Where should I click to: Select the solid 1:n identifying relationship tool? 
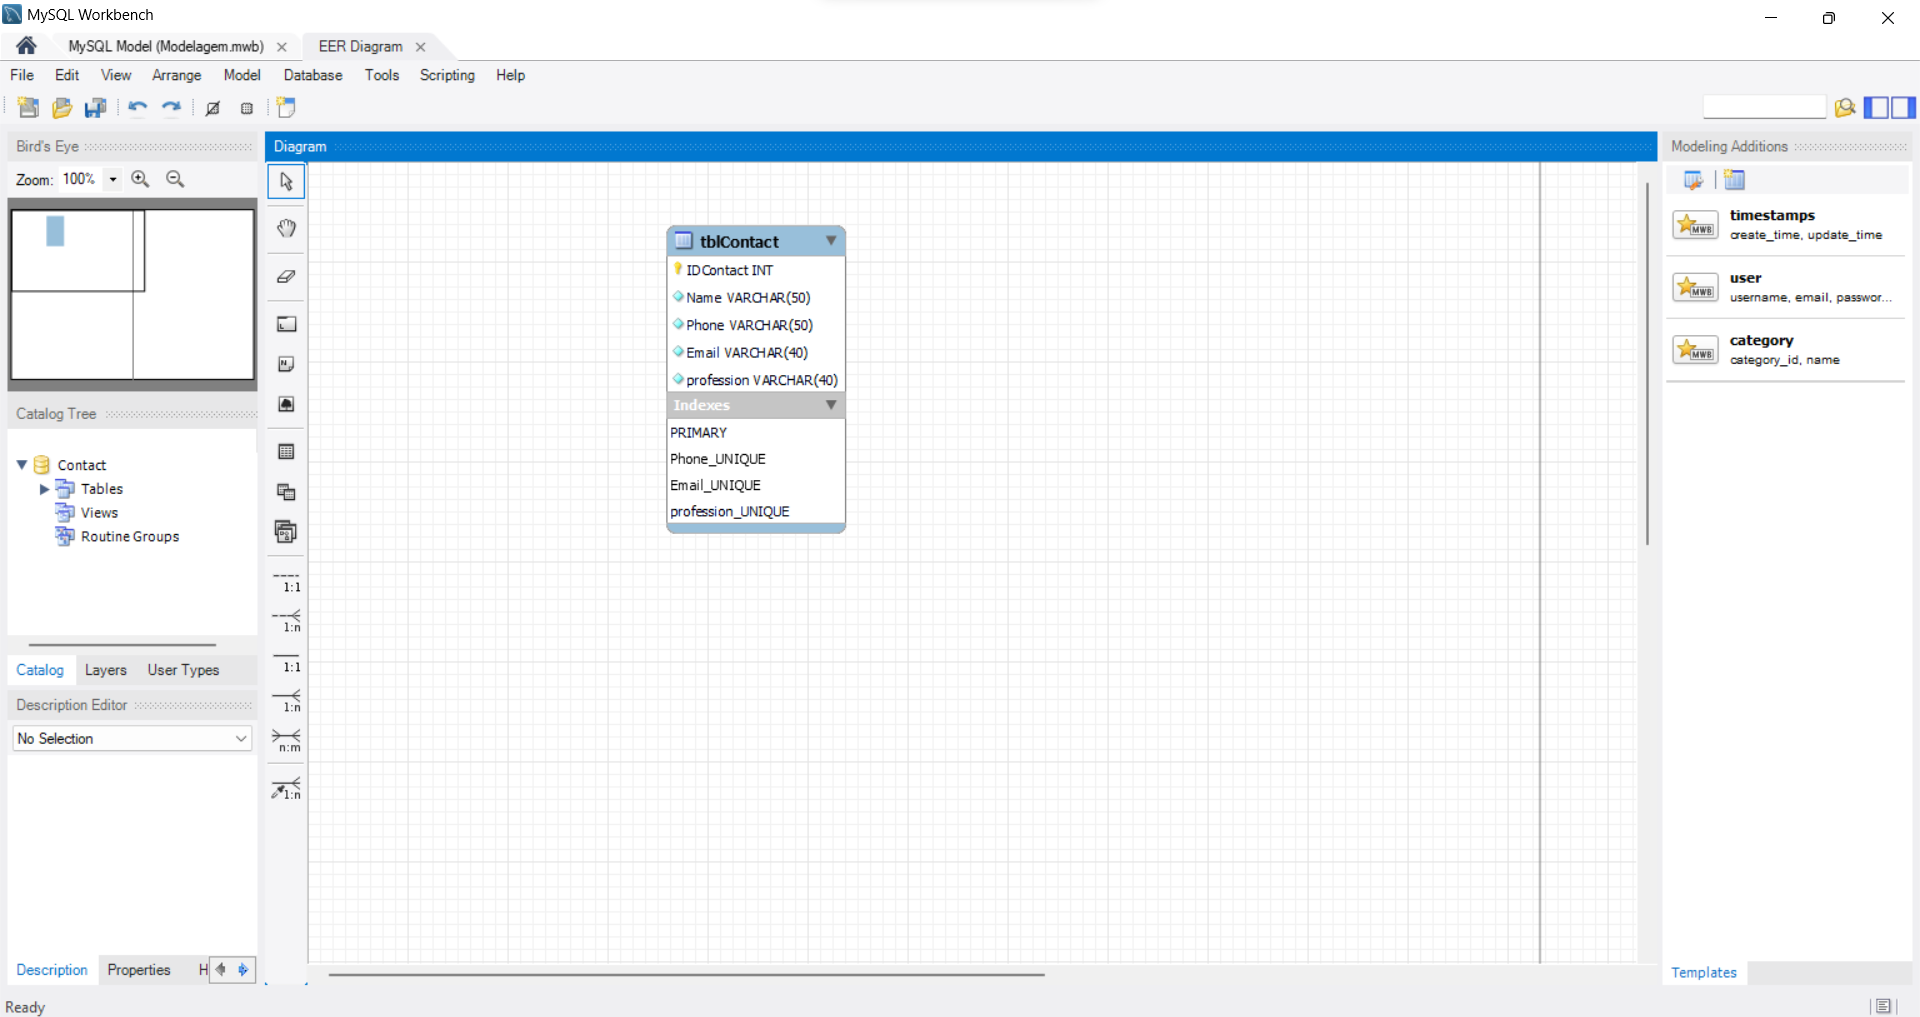[286, 701]
